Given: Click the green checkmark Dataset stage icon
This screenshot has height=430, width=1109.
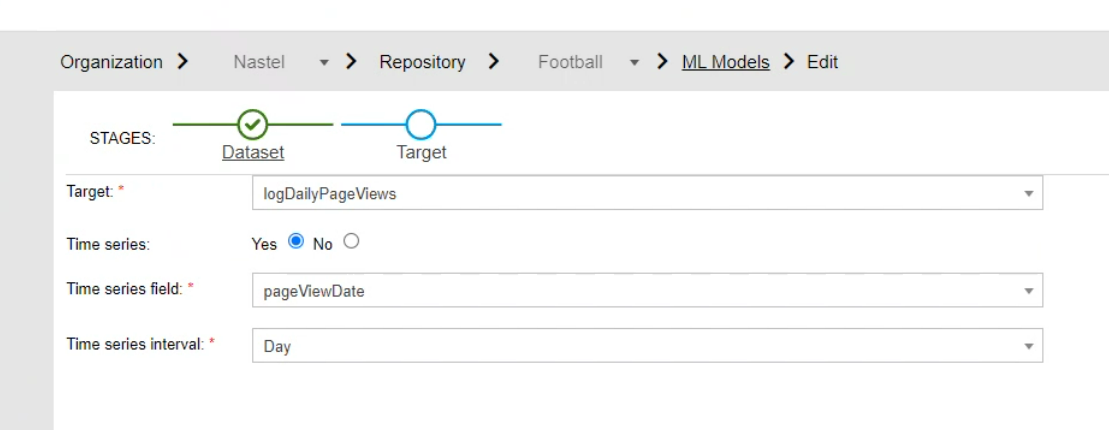Looking at the screenshot, I should click(252, 124).
